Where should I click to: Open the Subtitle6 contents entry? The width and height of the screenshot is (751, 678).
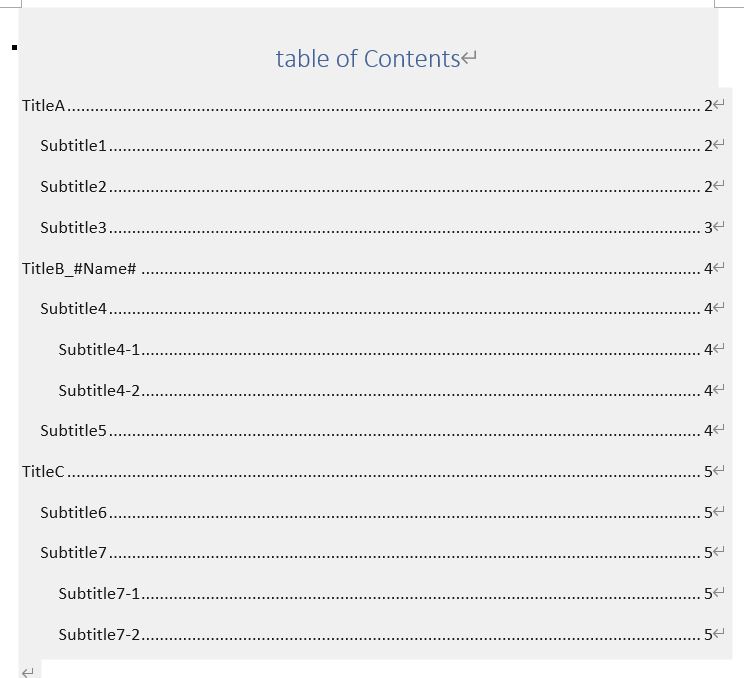pyautogui.click(x=73, y=513)
